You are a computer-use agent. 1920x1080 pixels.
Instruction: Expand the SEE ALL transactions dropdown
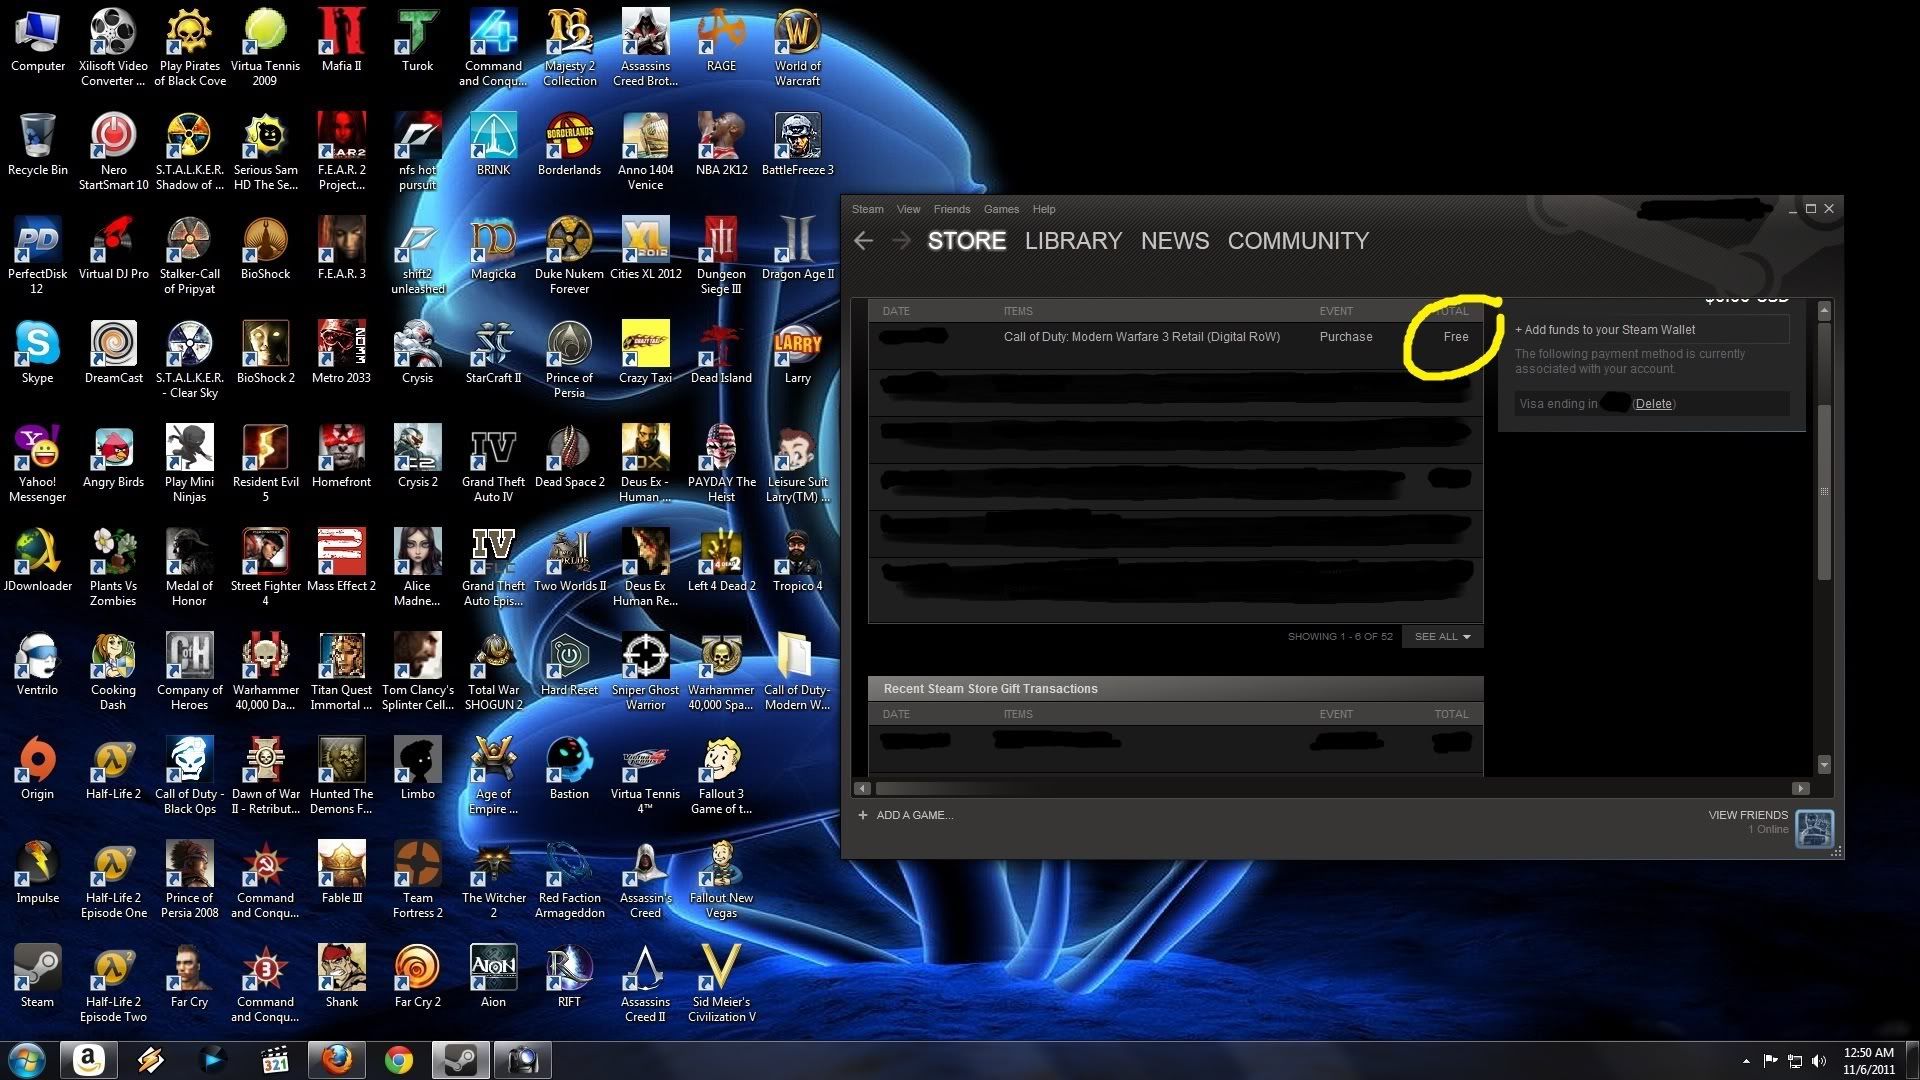tap(1442, 637)
